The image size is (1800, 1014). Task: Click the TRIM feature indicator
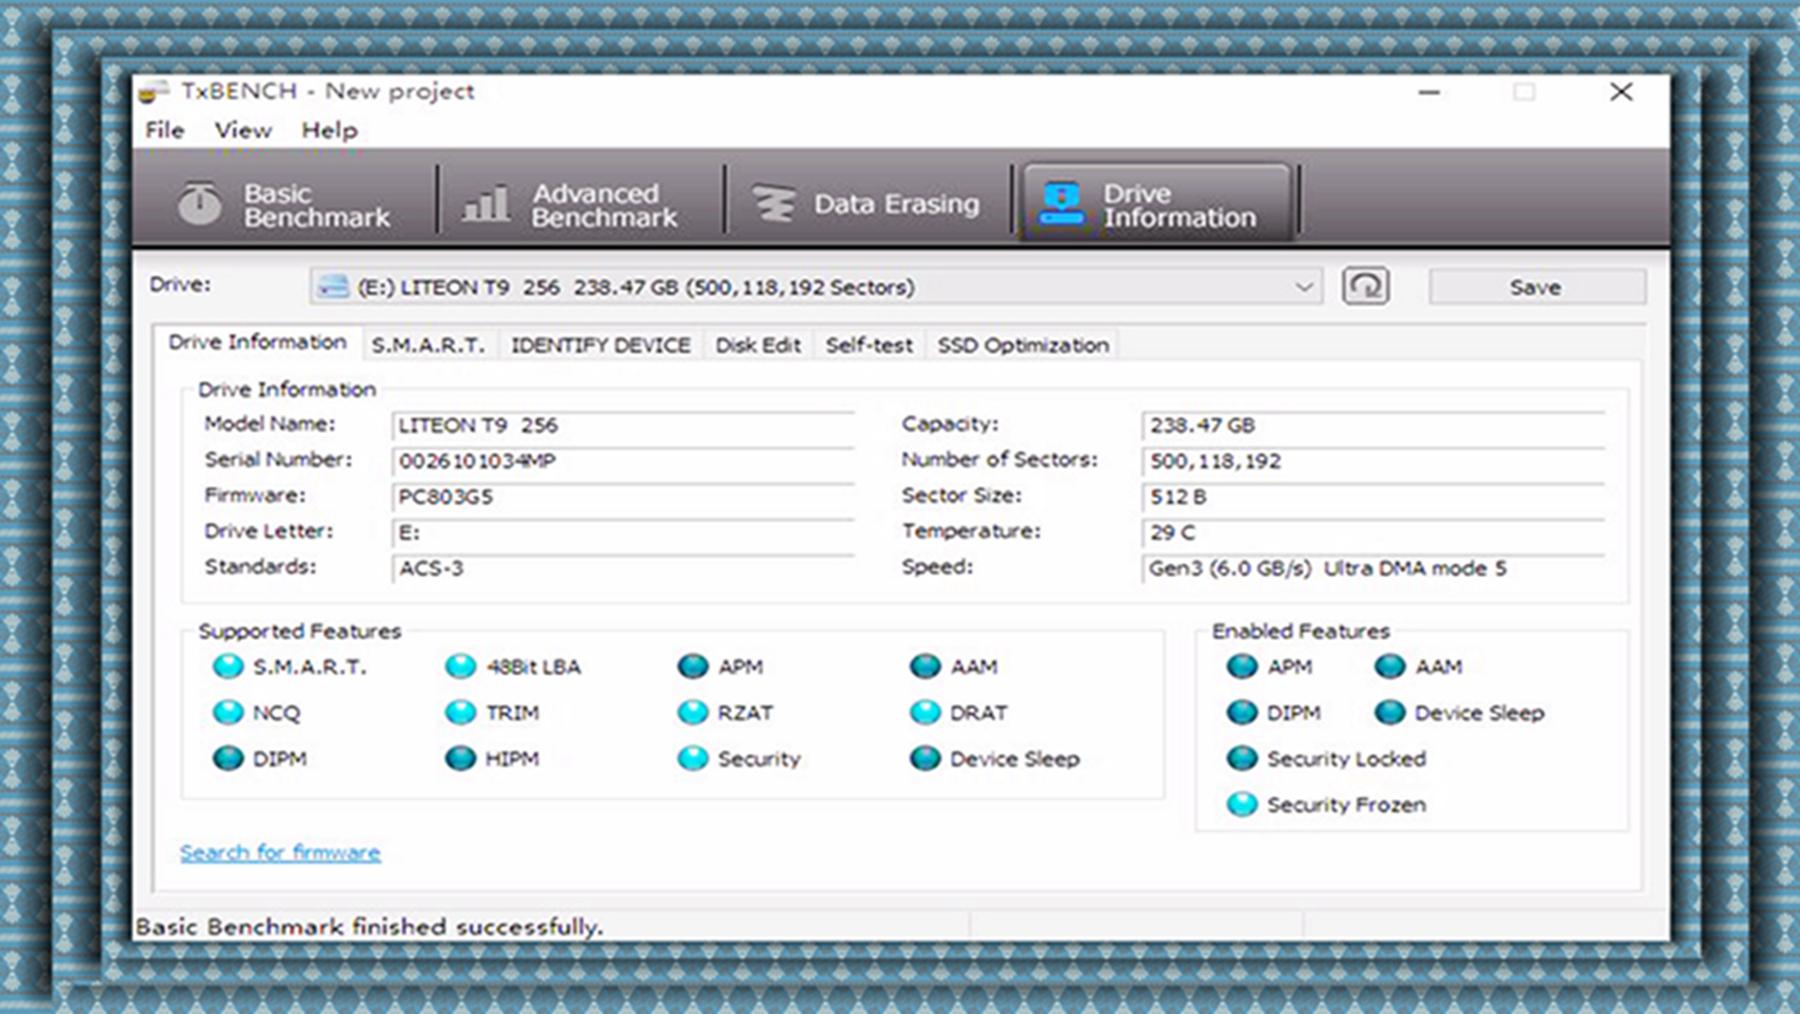(x=460, y=712)
